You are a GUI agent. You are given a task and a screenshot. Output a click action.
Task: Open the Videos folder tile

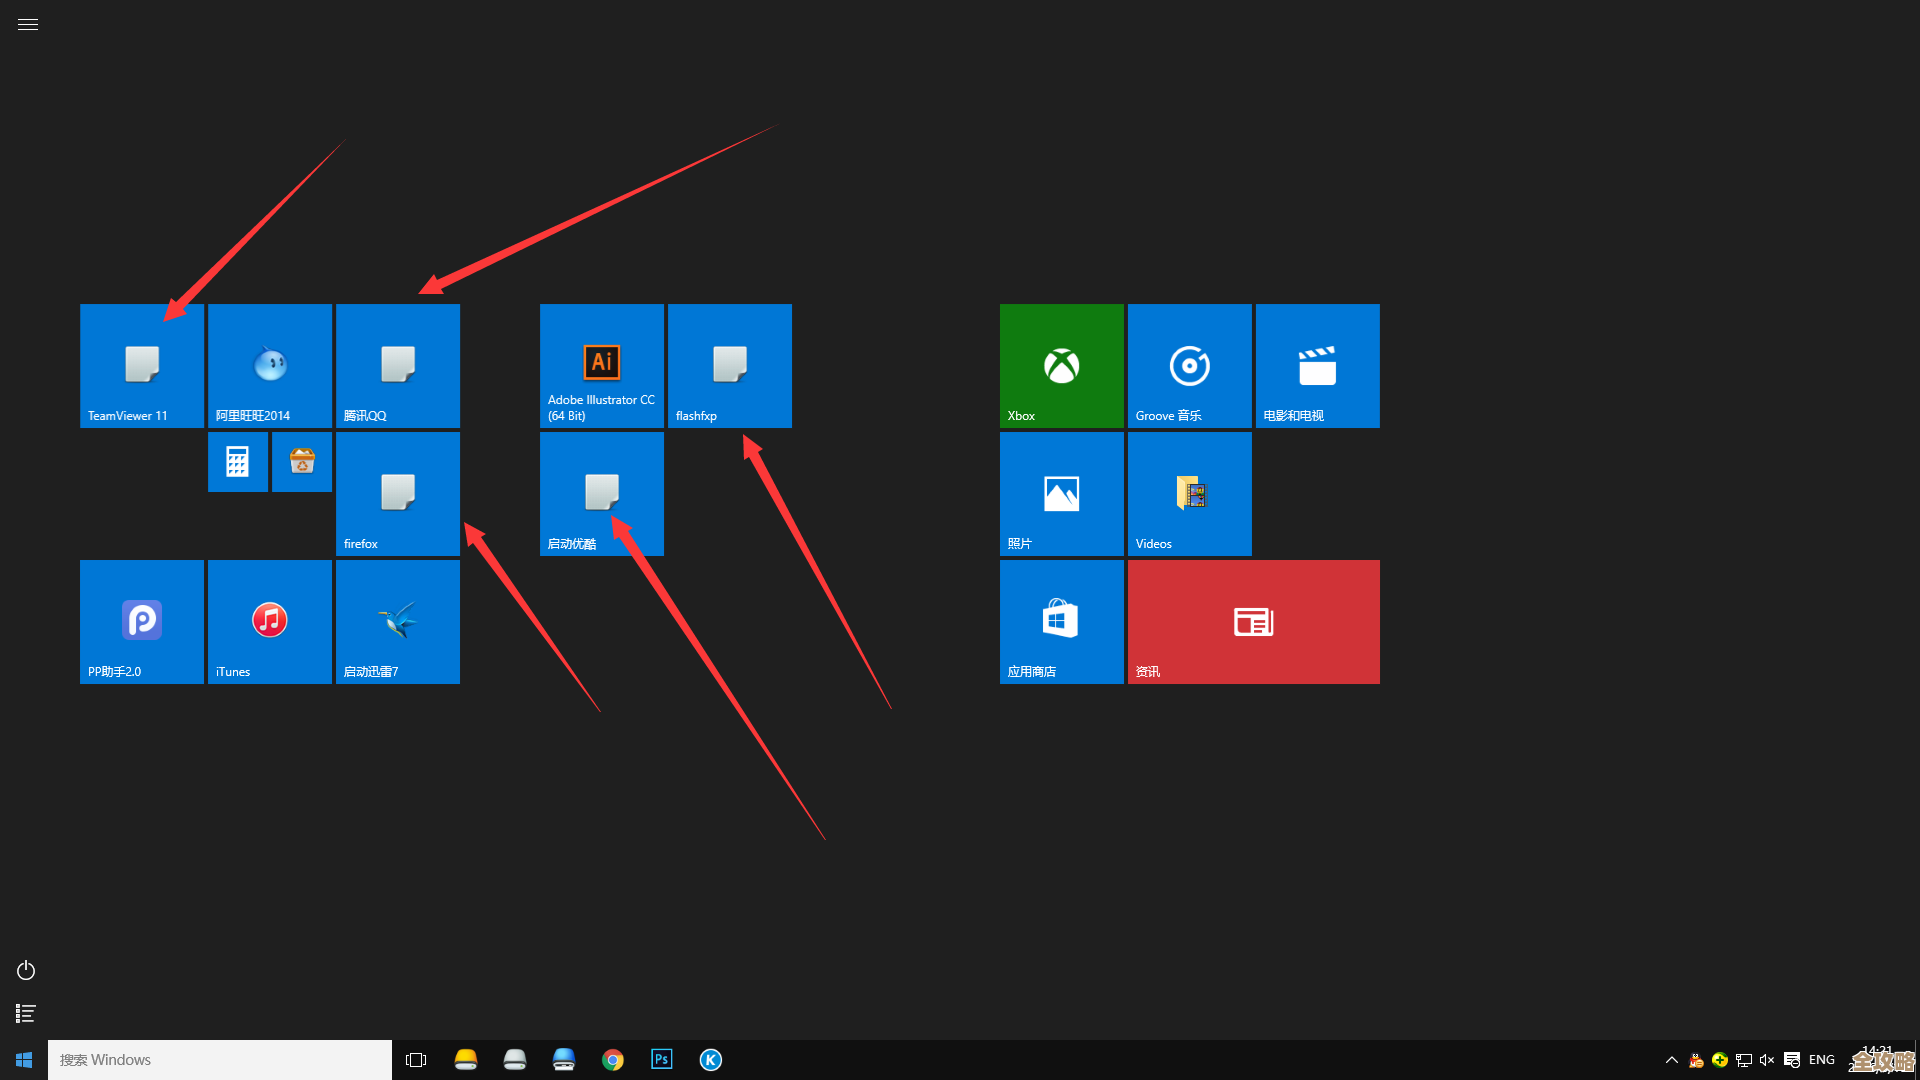[x=1189, y=494]
